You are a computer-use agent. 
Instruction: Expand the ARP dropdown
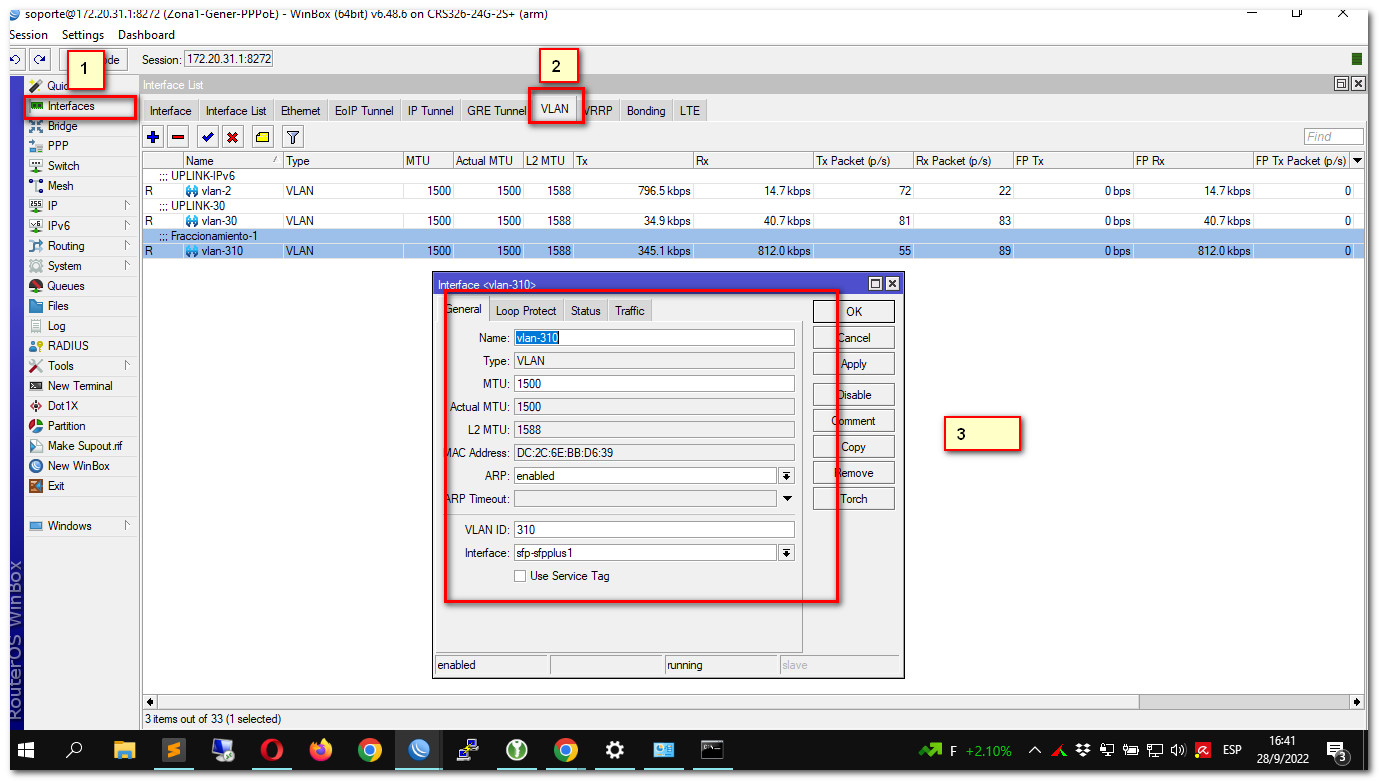(787, 476)
